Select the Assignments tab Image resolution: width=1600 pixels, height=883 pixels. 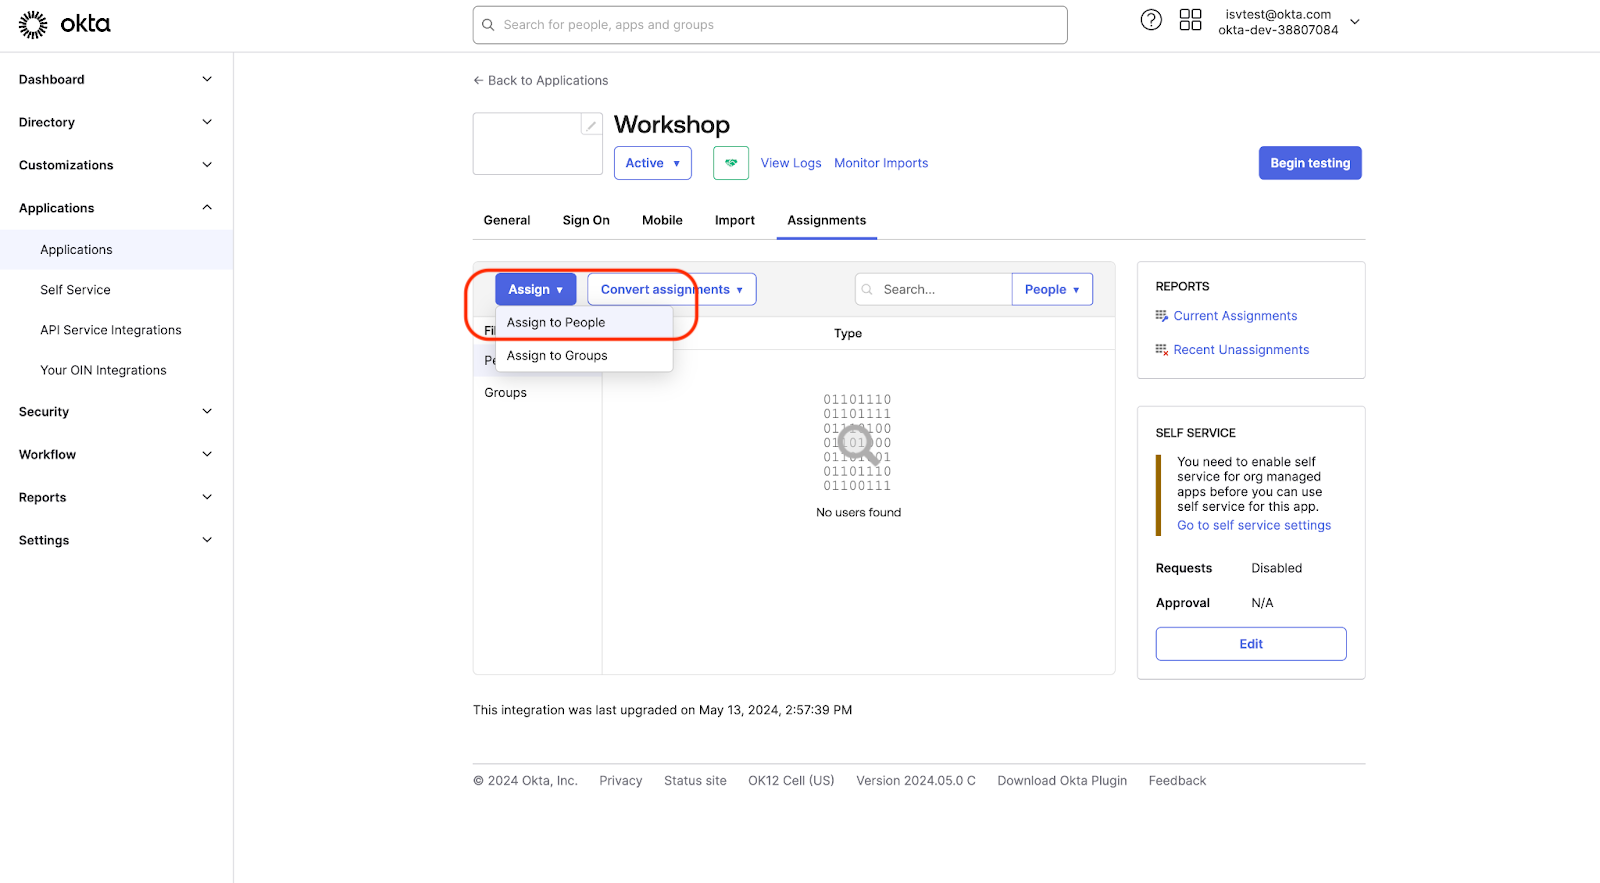tap(827, 220)
